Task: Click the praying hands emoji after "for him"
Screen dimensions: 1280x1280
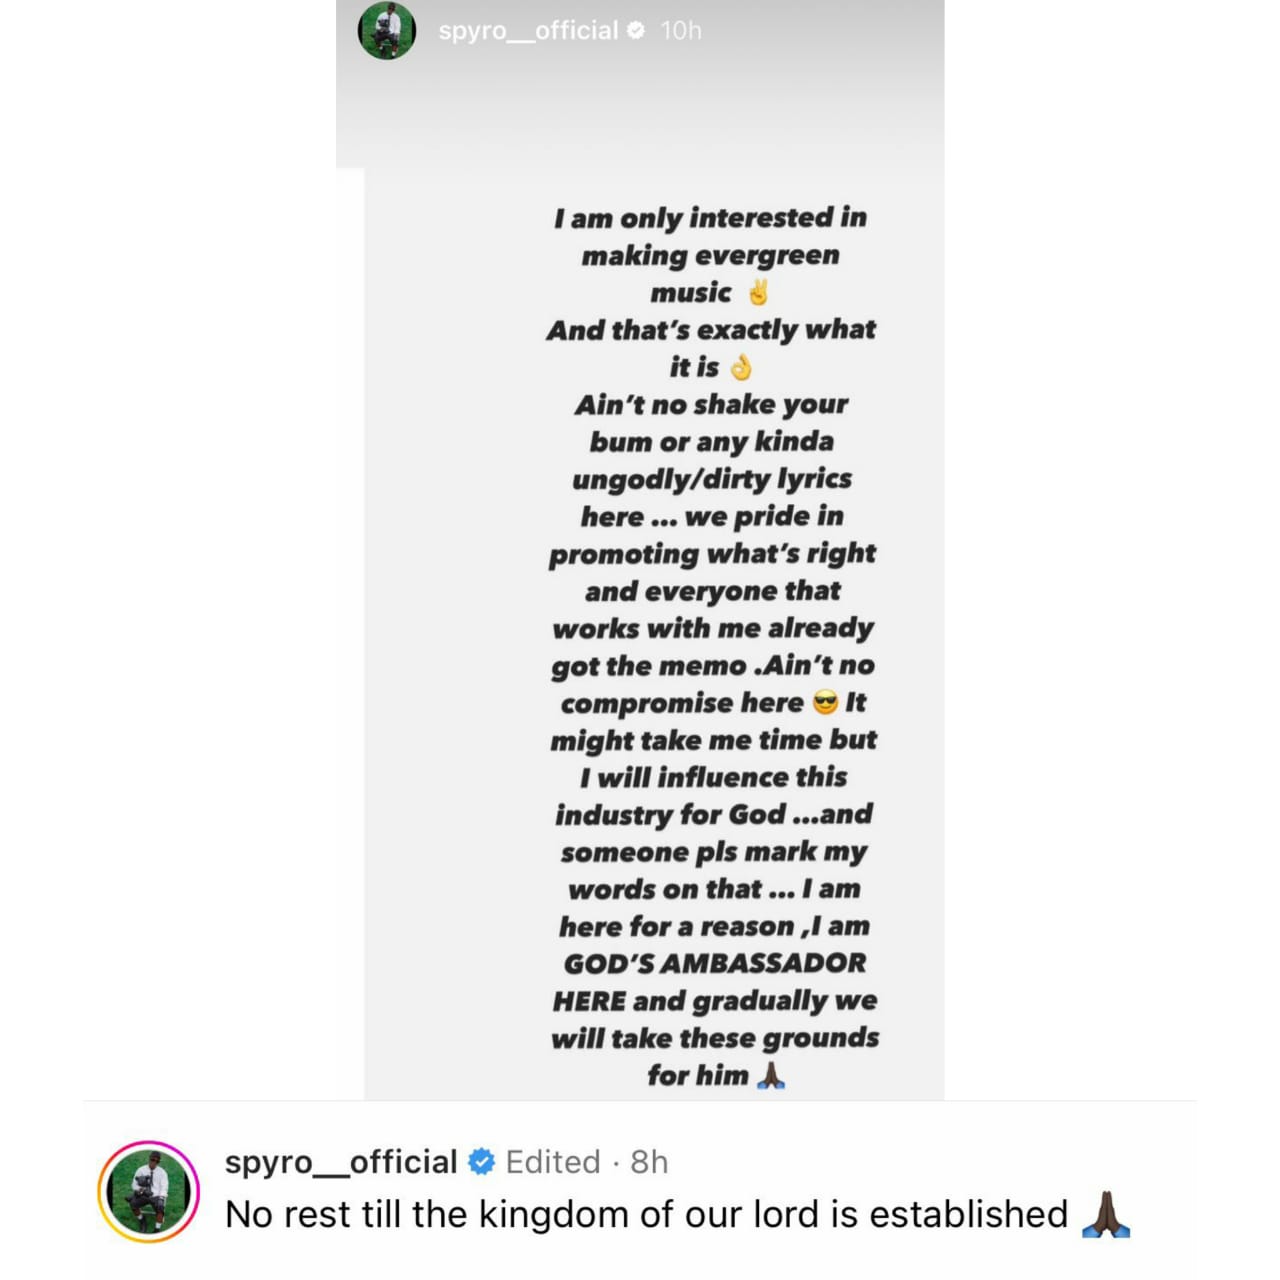Action: click(770, 1076)
